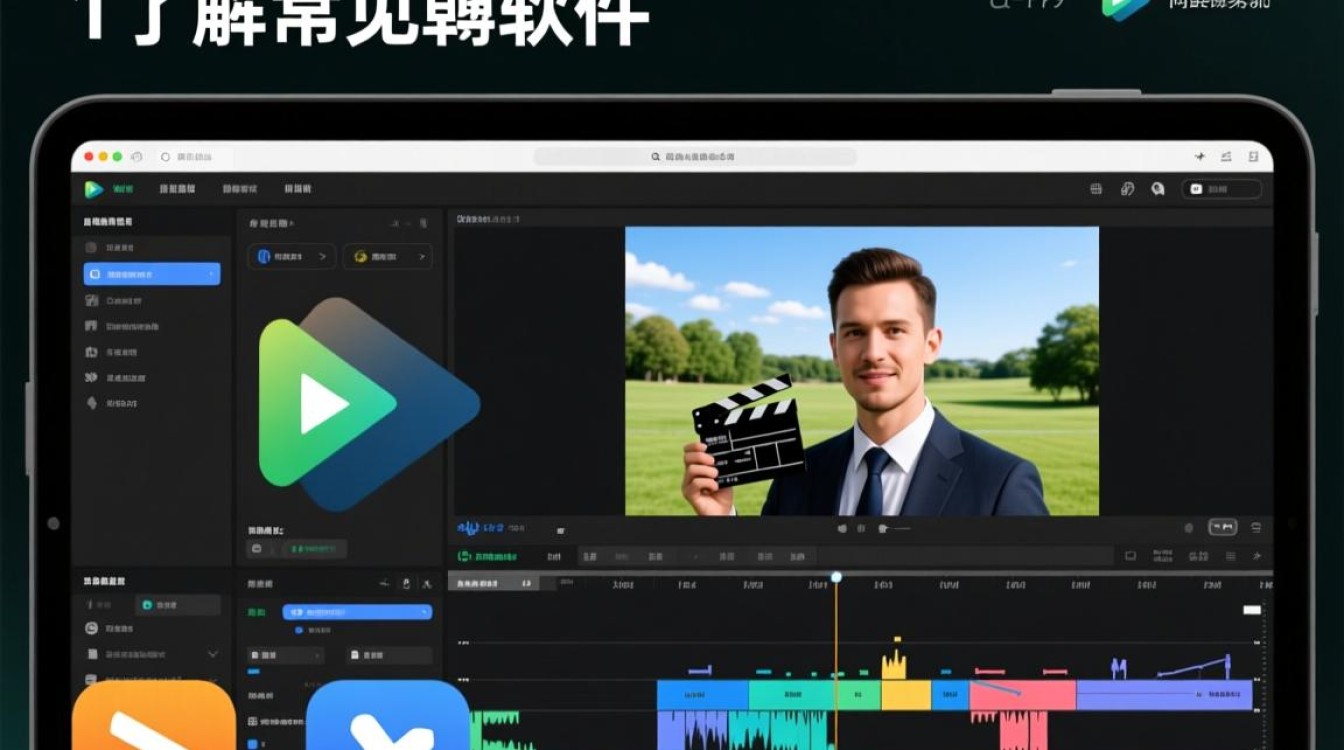1344x750 pixels.
Task: Select the small blue radio button under the blue dropdown
Action: [x=299, y=631]
